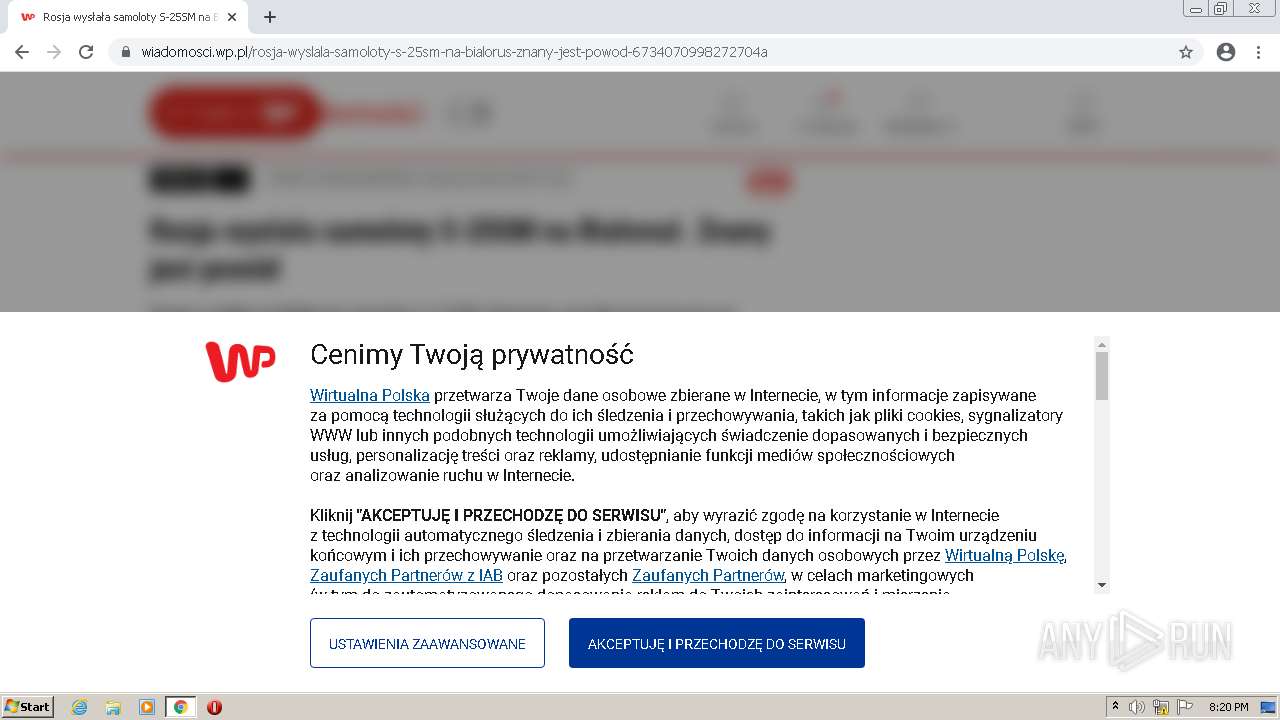1280x720 pixels.
Task: Open the Windows Start menu
Action: pos(27,707)
